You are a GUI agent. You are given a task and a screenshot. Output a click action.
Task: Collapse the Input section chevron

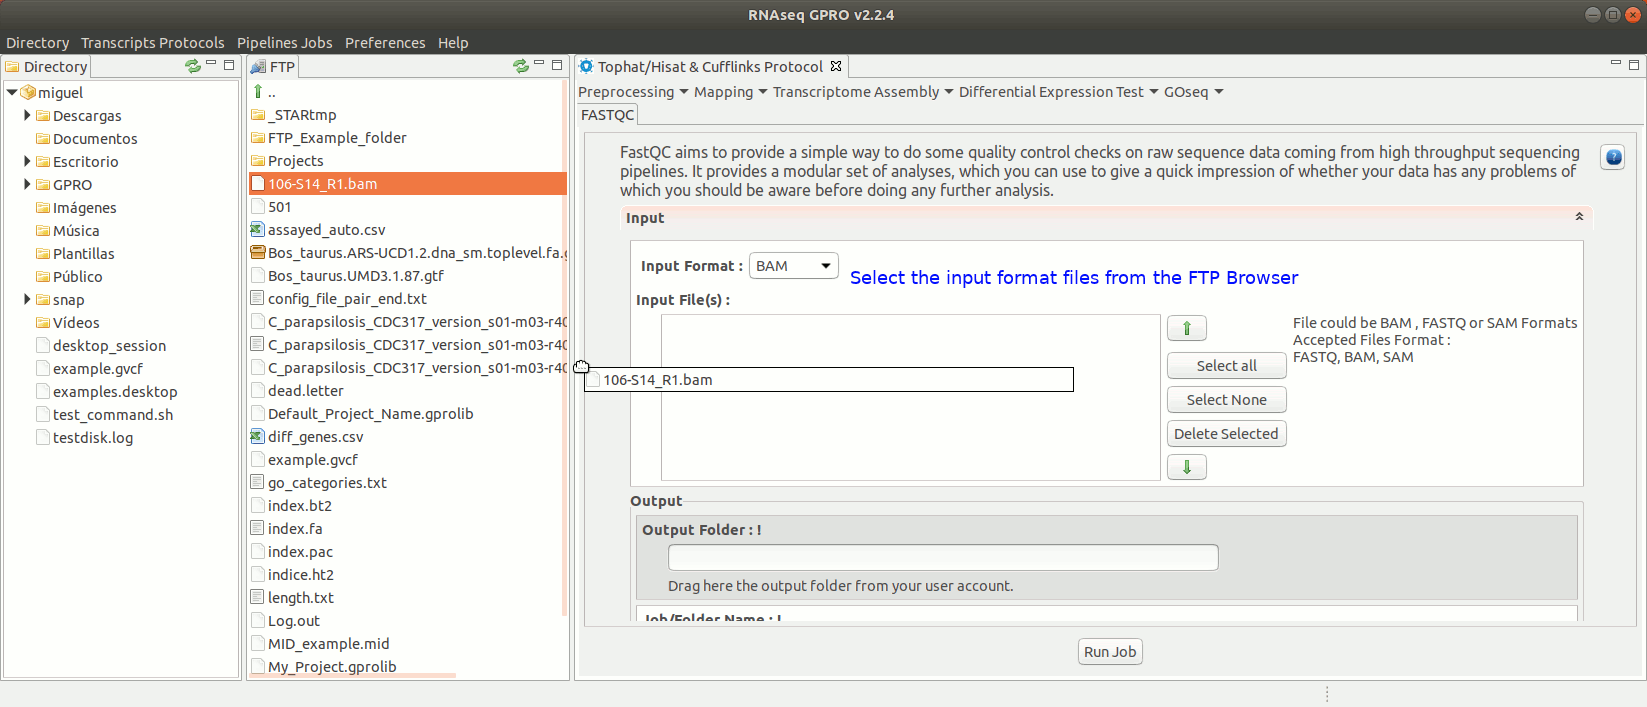click(1579, 217)
